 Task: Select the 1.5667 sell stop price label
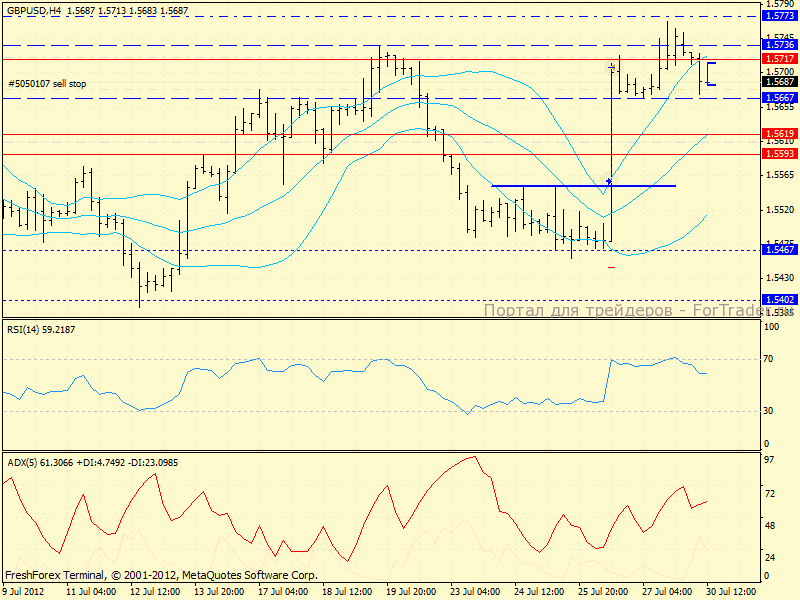[x=779, y=98]
